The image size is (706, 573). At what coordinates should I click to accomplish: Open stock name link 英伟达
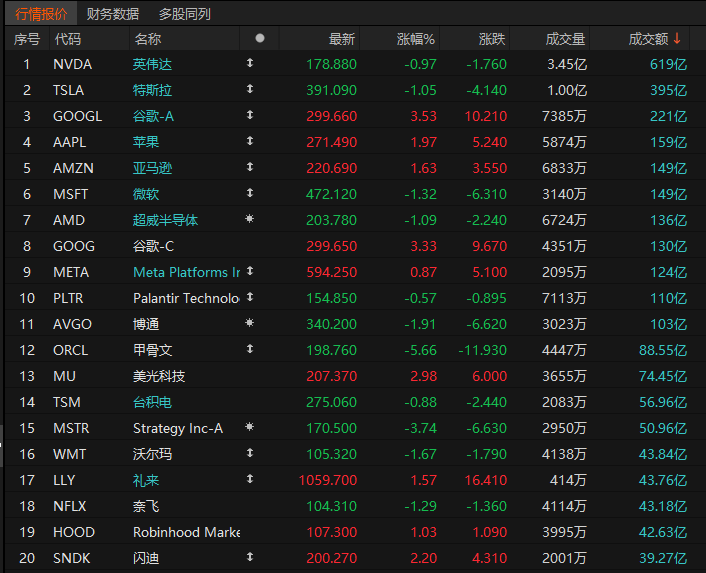tap(152, 64)
